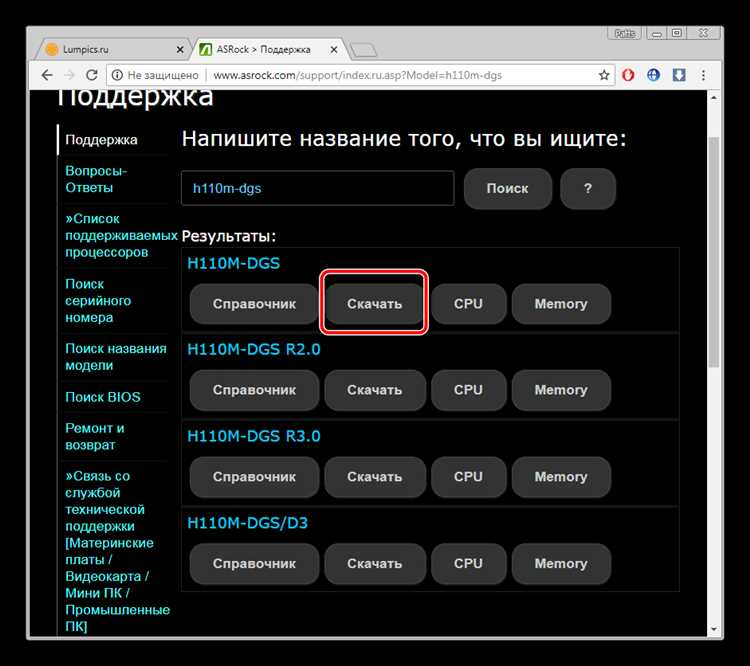Bookmark this page with the star icon

604,75
